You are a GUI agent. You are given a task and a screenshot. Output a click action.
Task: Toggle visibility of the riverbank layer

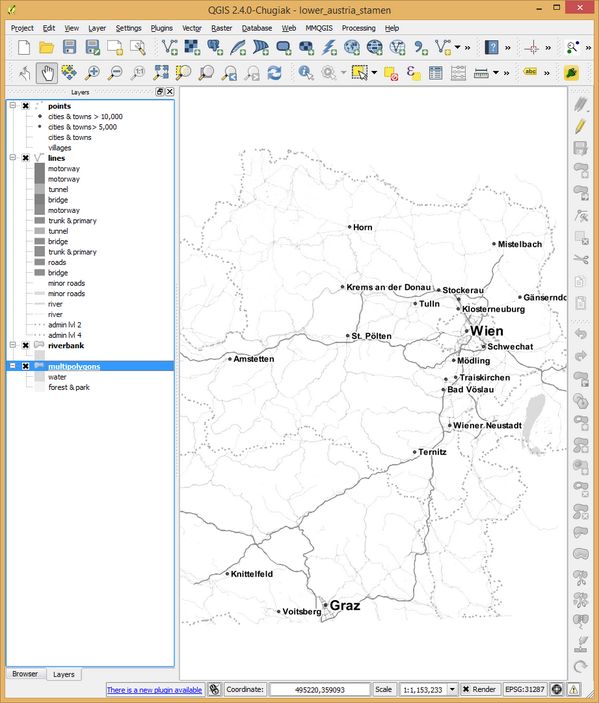click(x=26, y=345)
